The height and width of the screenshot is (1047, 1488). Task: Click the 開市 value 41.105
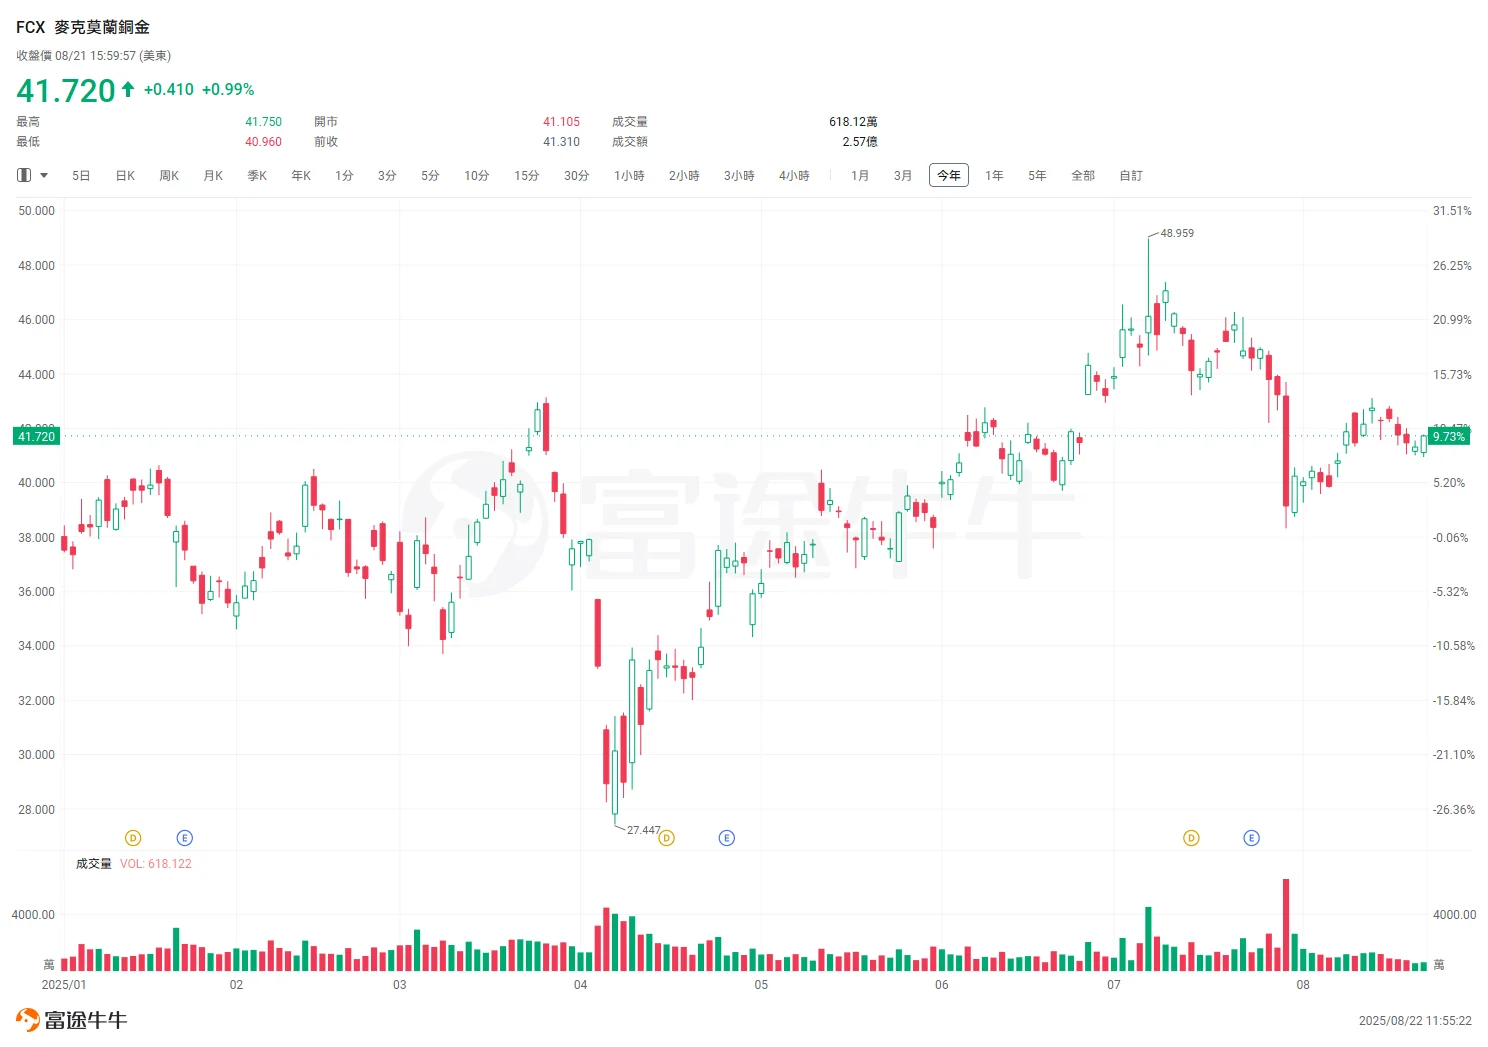(x=561, y=122)
